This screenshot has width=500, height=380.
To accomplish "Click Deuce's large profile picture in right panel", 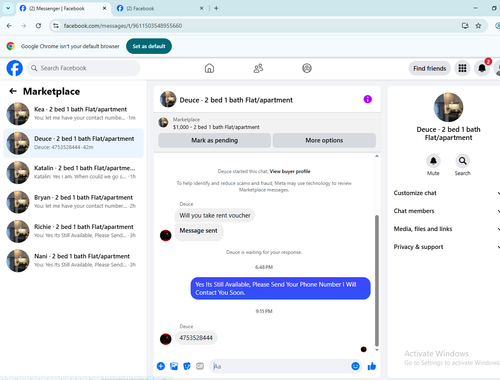I will click(448, 107).
